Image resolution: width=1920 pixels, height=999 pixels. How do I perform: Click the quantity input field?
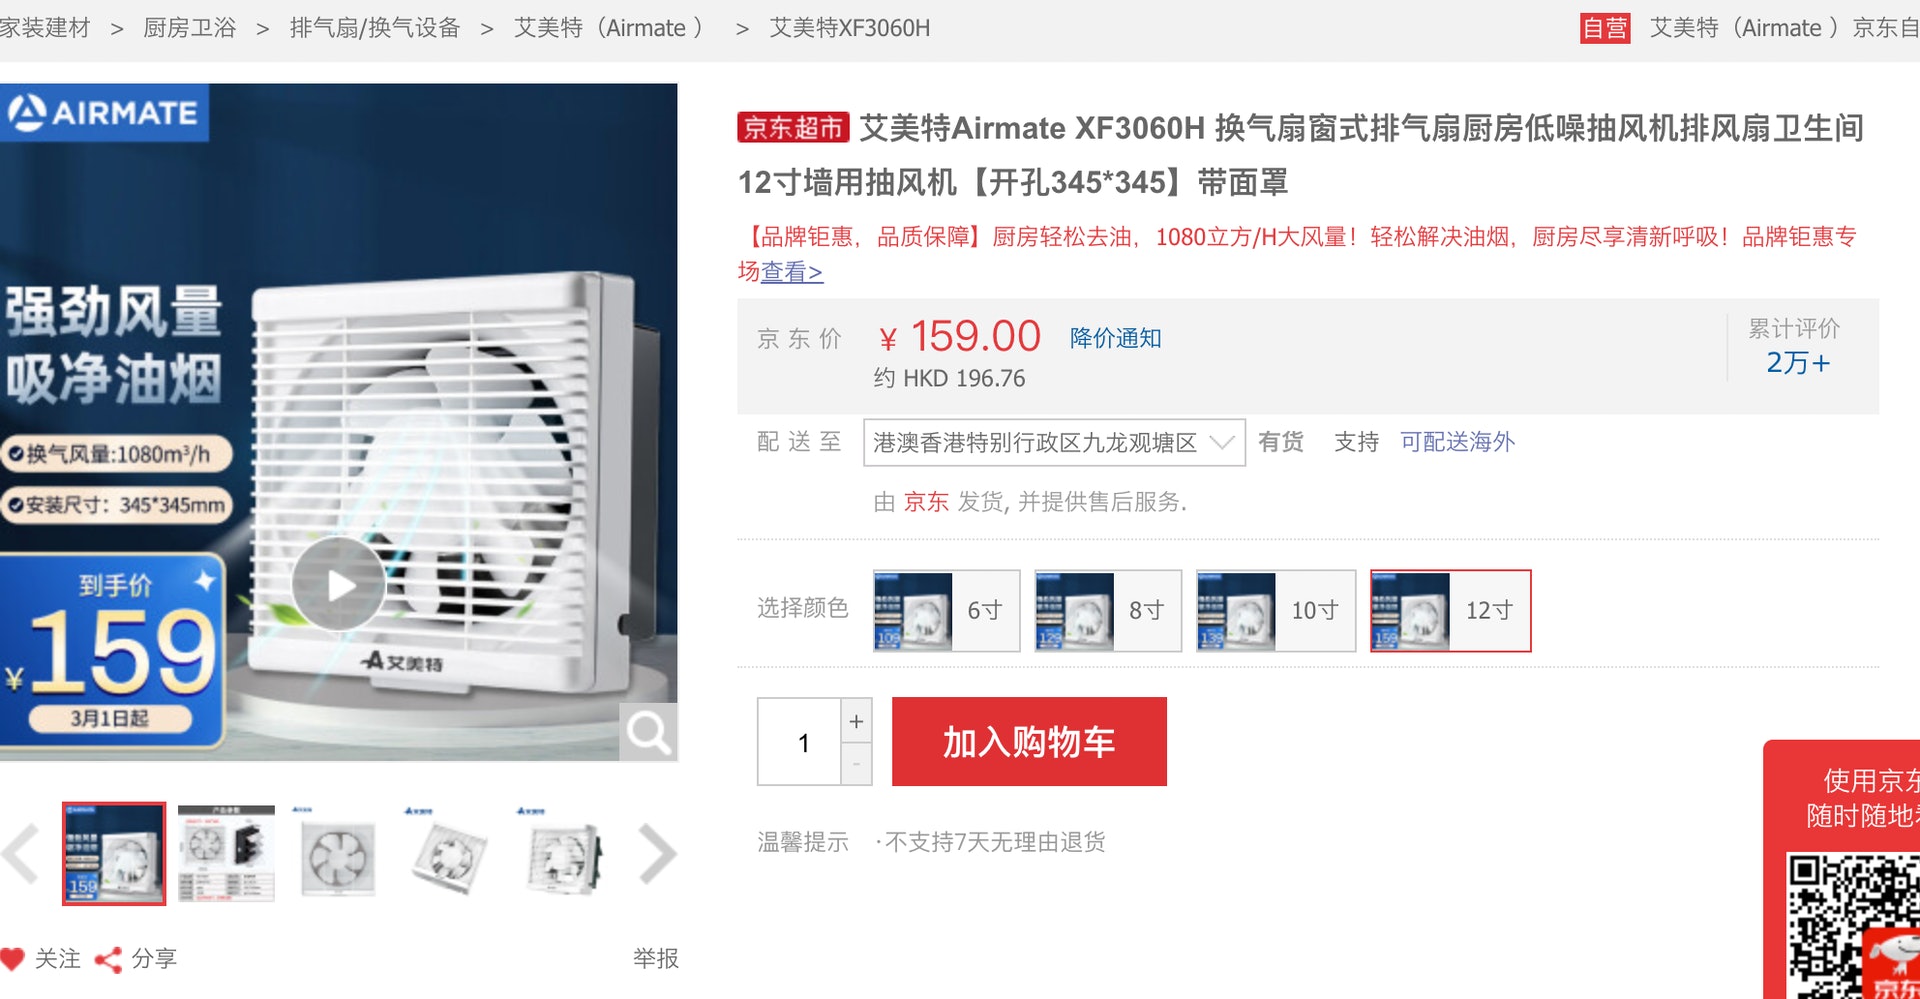pos(799,742)
